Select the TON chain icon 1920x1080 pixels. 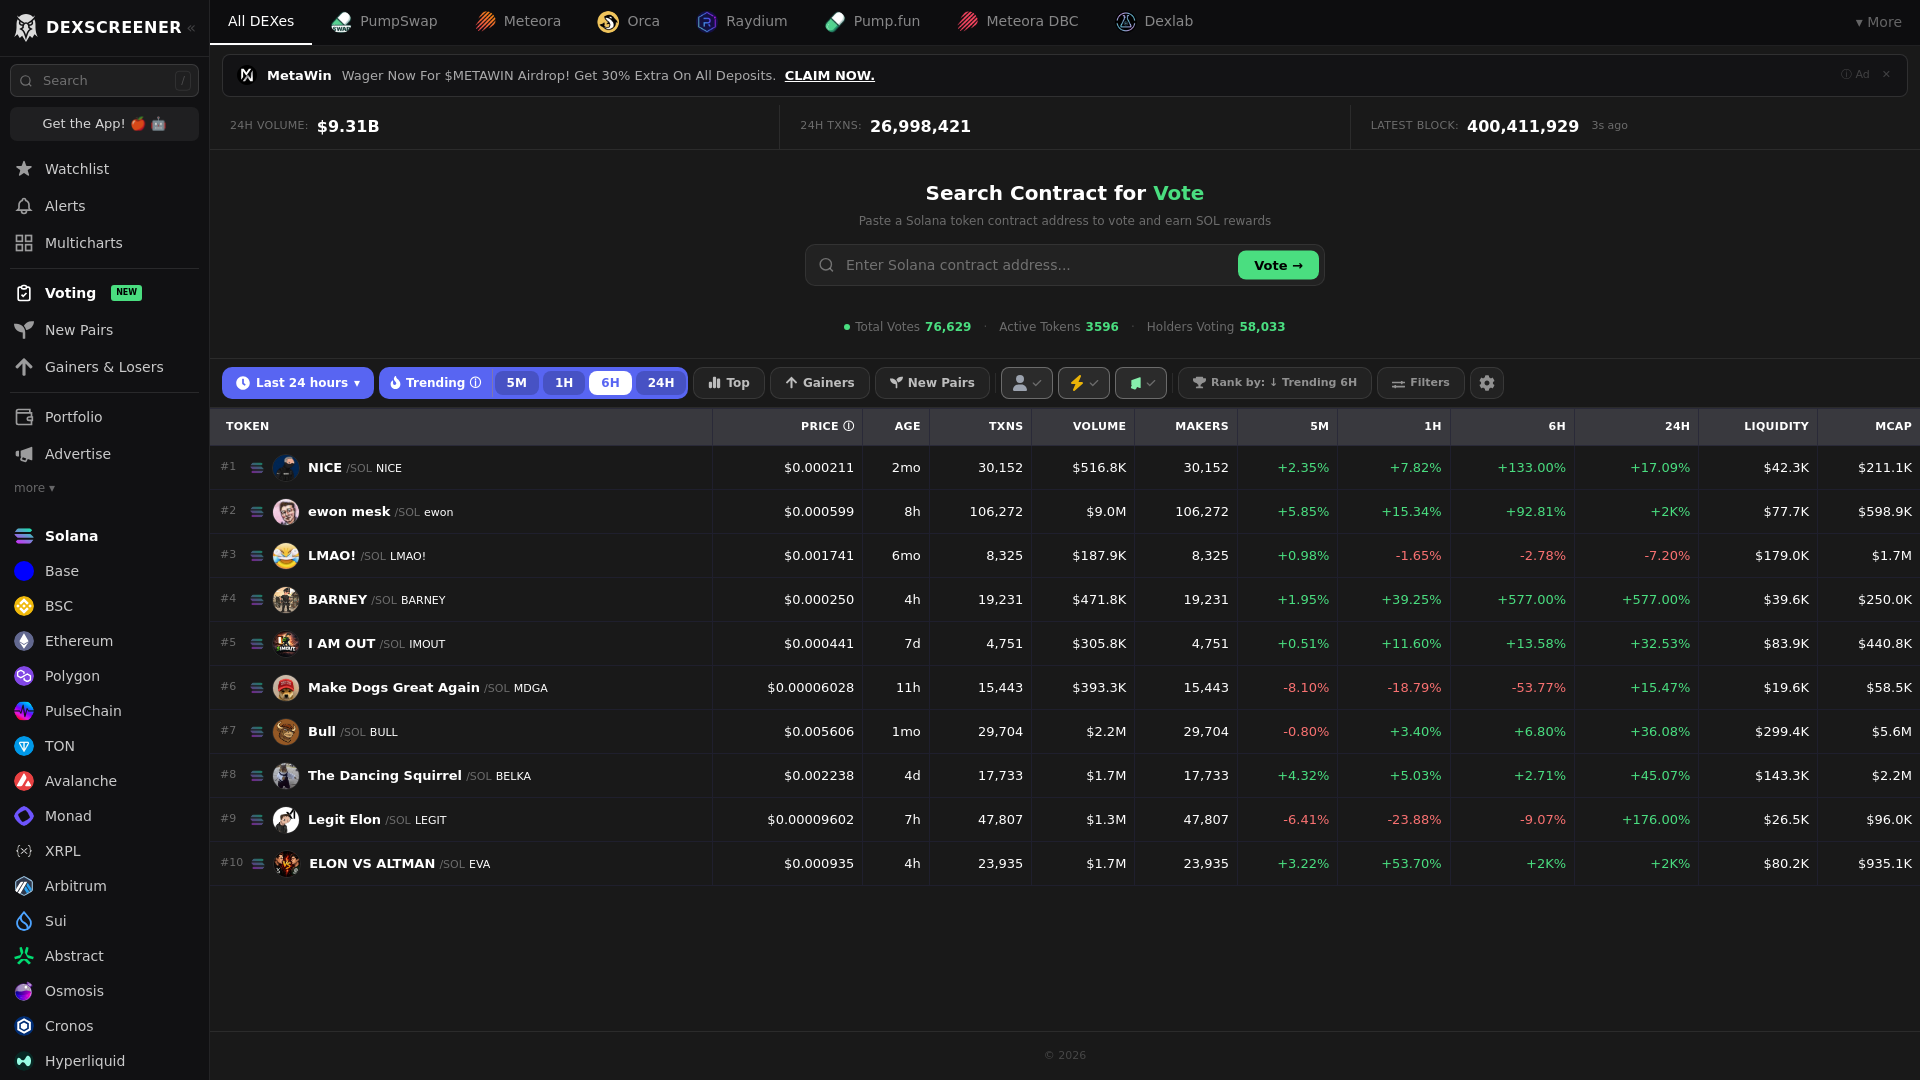(x=24, y=746)
